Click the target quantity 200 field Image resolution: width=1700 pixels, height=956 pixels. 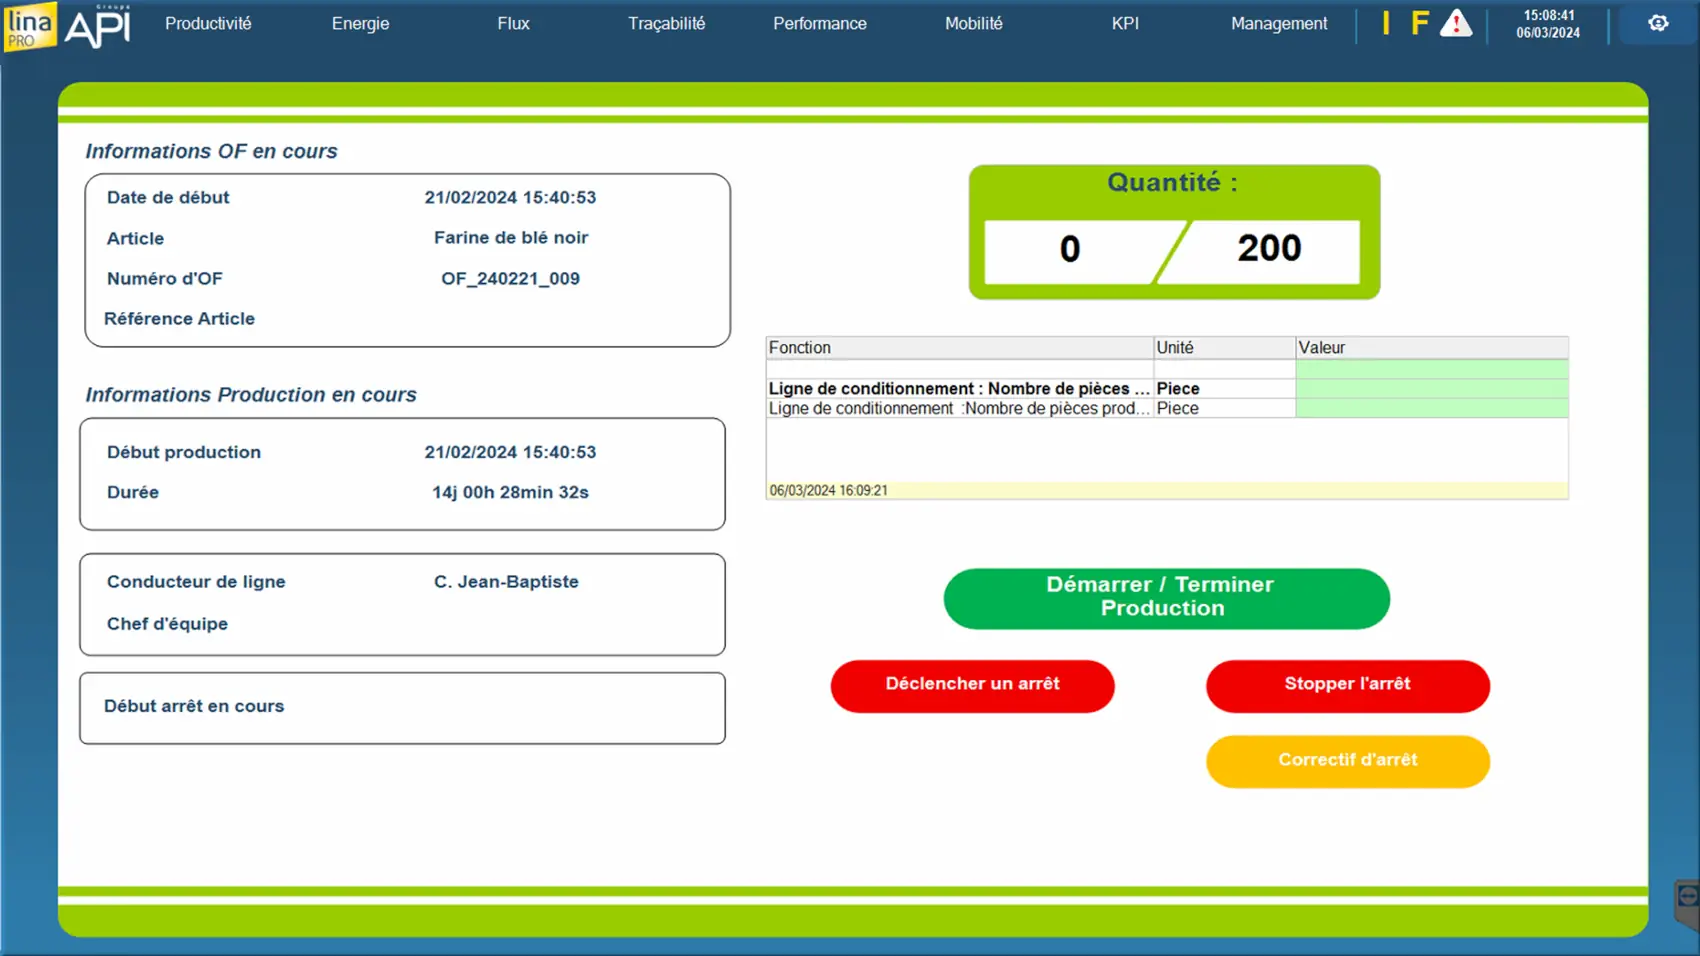pyautogui.click(x=1269, y=249)
